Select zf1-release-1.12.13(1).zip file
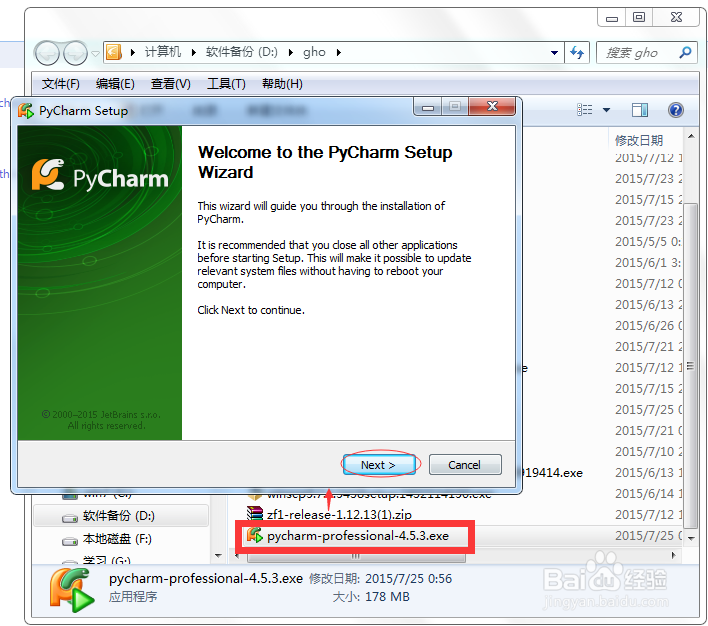Viewport: 708px width, 626px height. [339, 514]
